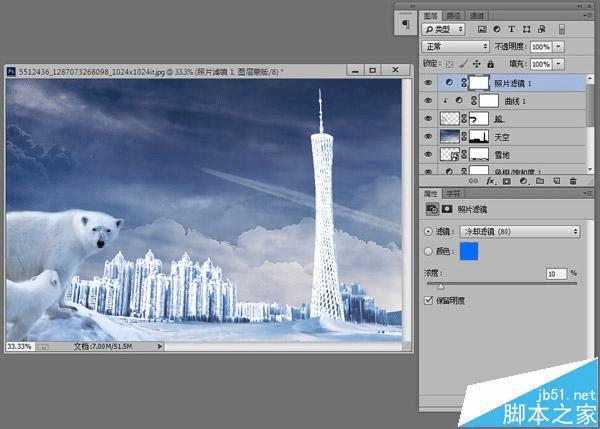Click the 浓度 percentage value field
The image size is (600, 429).
click(x=556, y=274)
